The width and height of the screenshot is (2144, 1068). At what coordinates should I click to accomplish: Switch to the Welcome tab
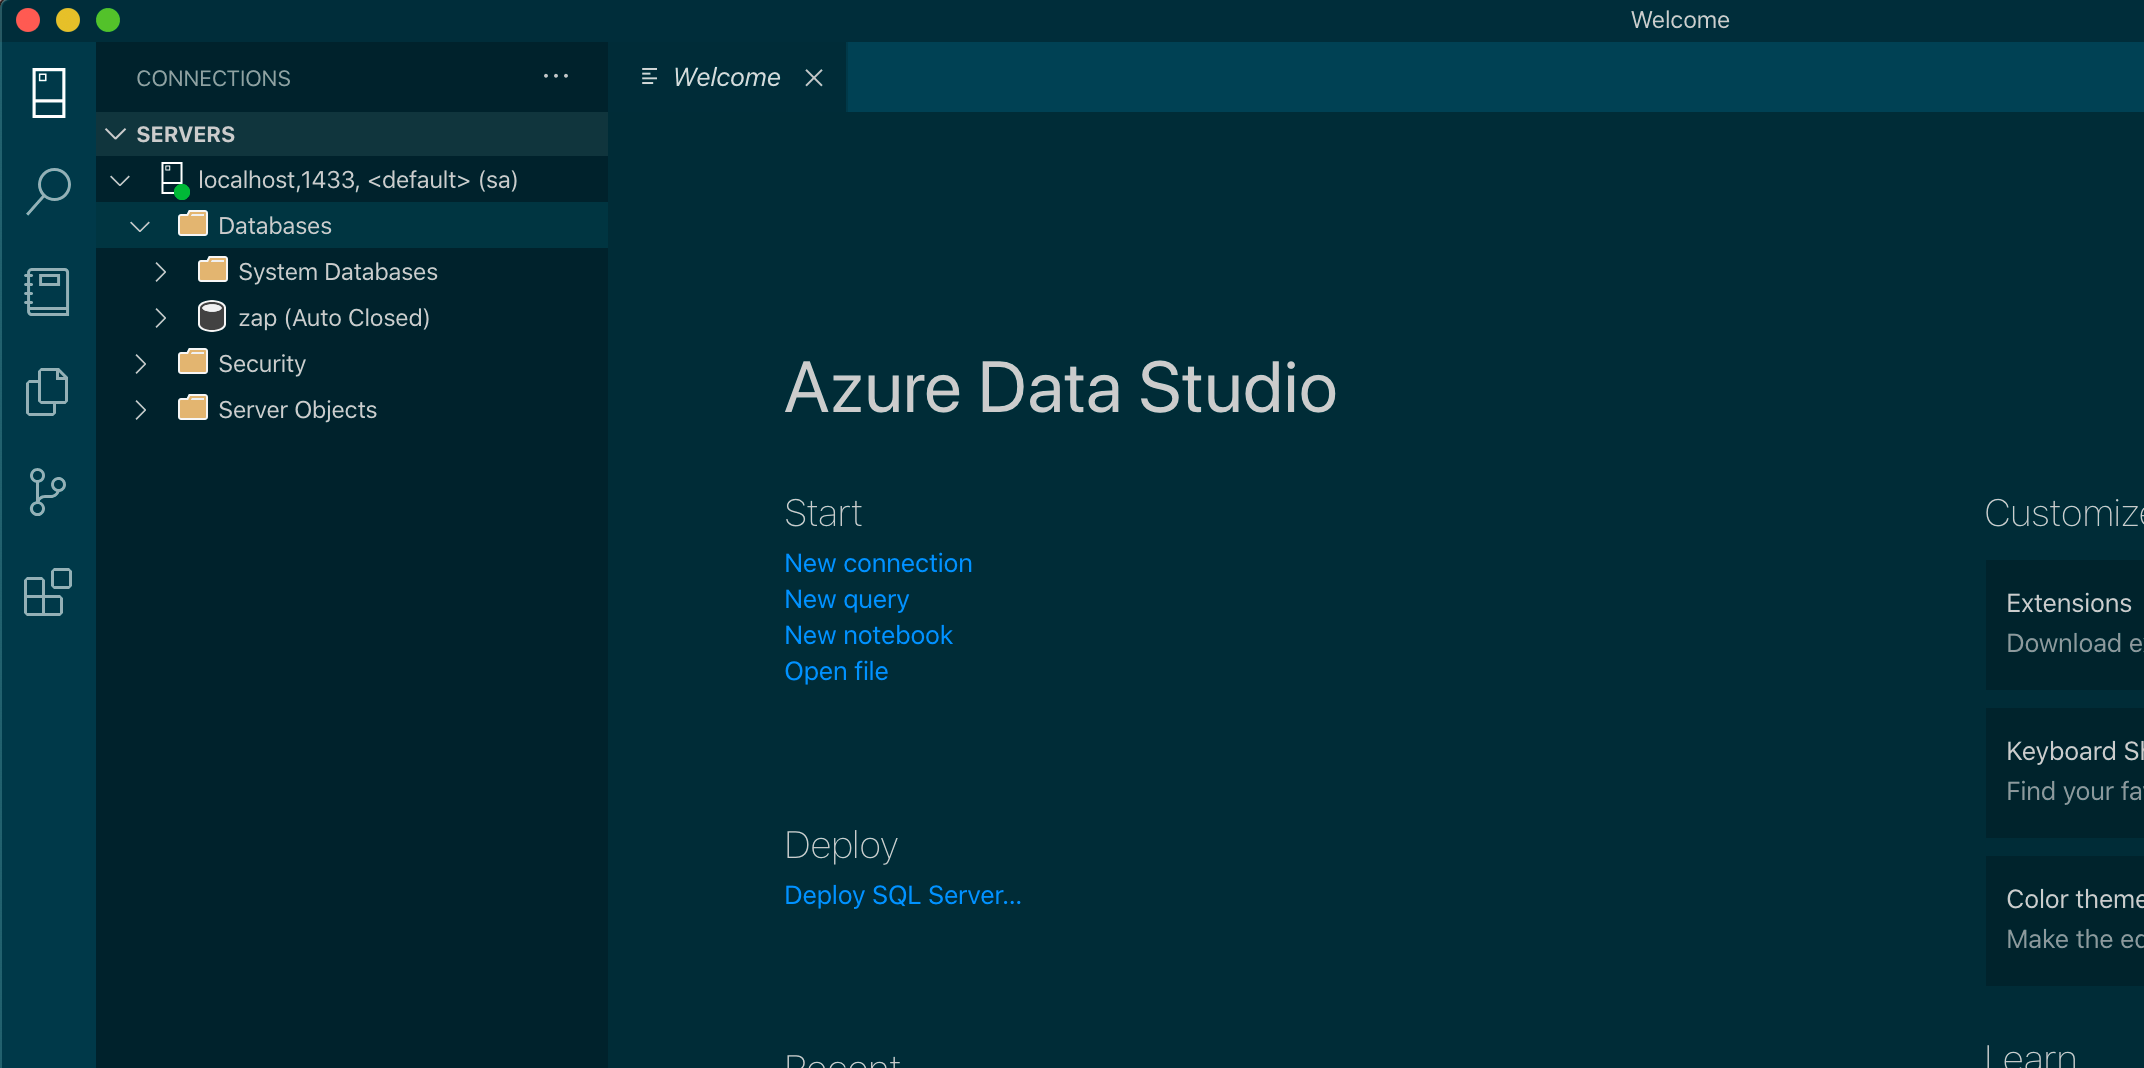click(726, 77)
